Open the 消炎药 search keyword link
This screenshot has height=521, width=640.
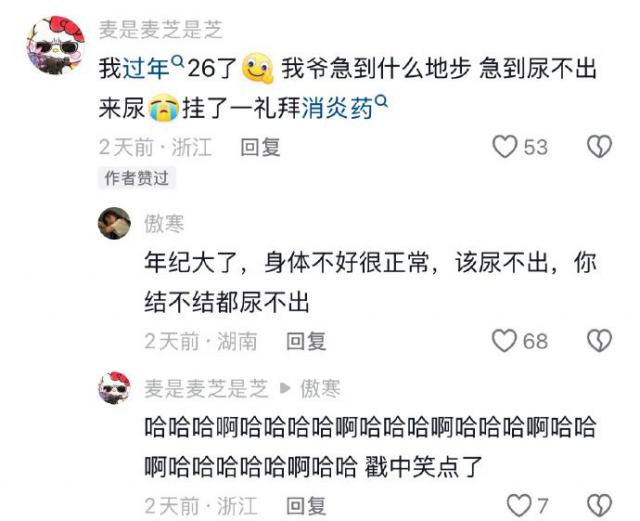click(x=338, y=109)
